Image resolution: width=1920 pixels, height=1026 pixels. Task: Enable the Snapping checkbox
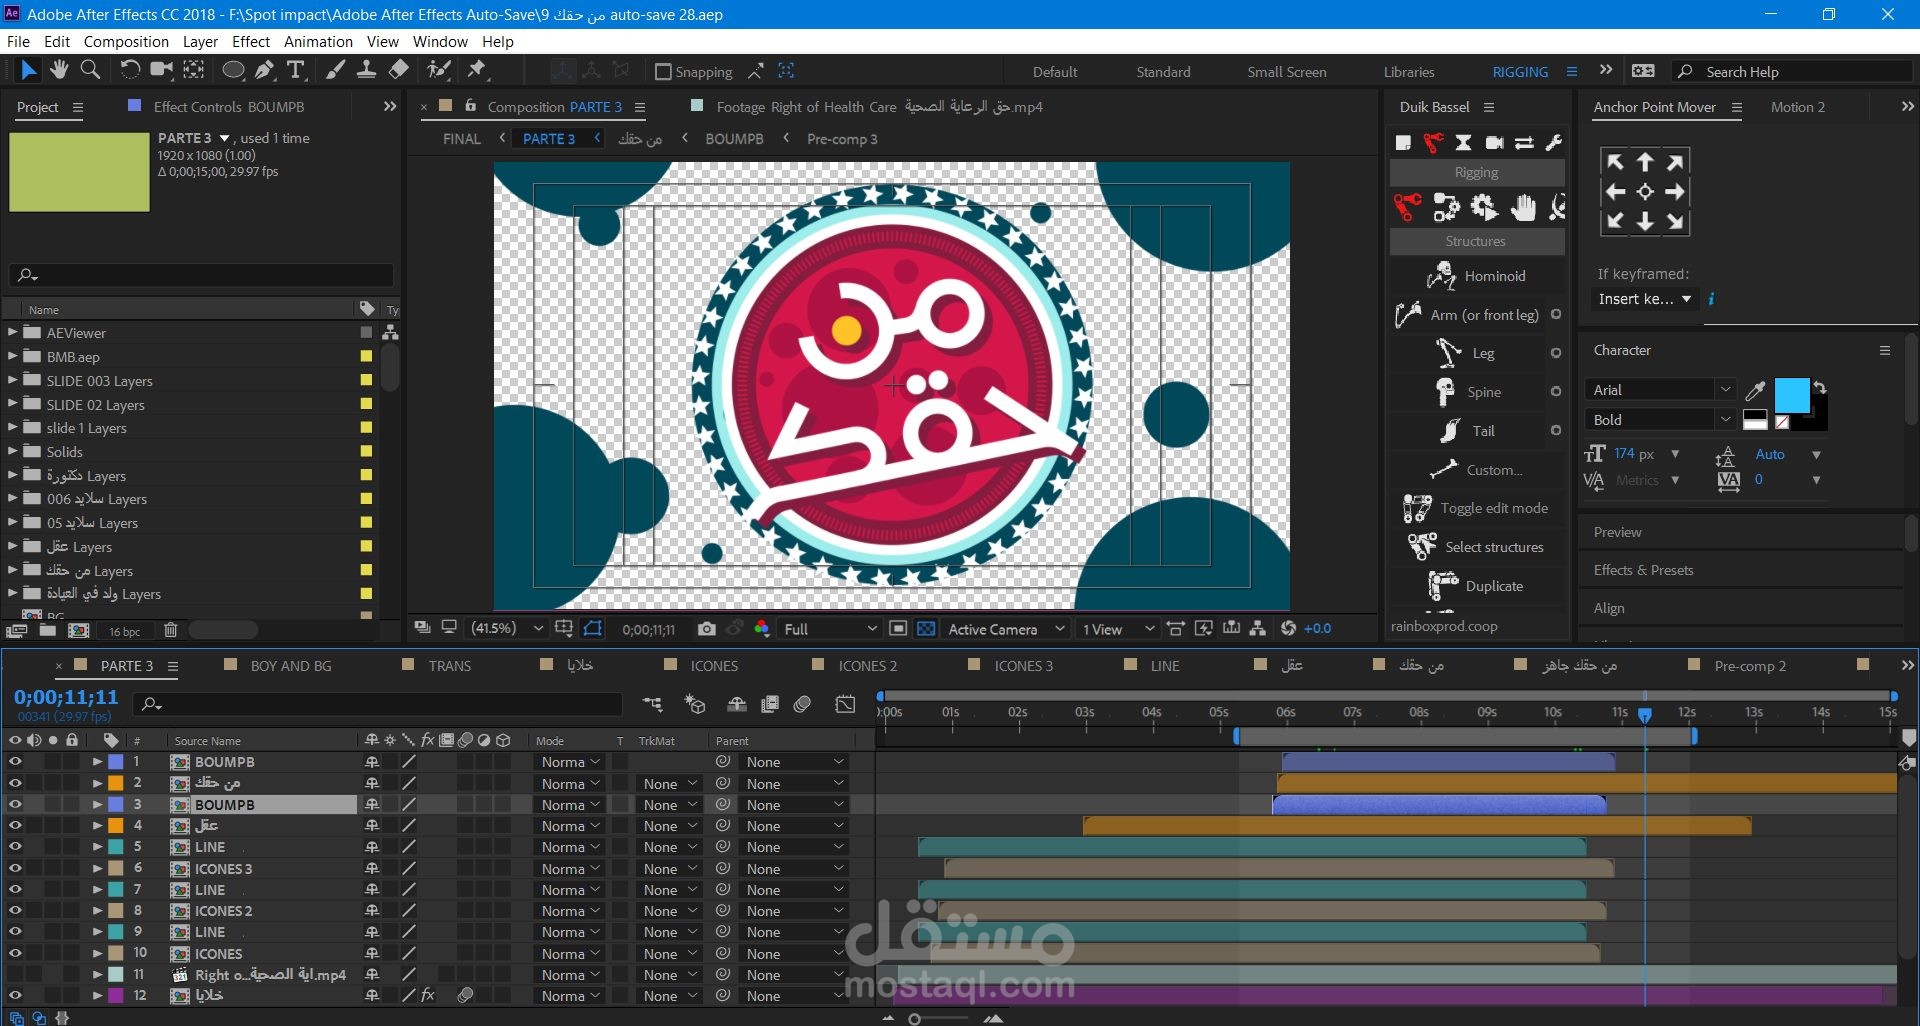coord(663,72)
